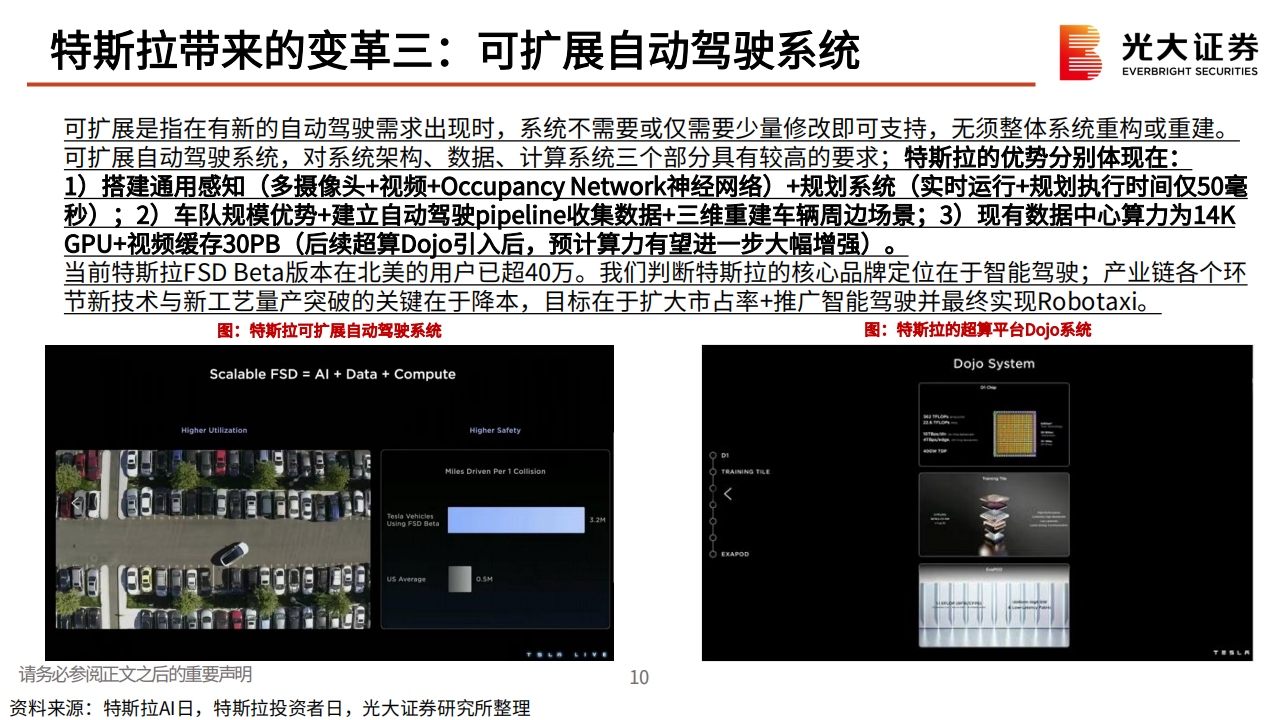Click the D1 Chip image card
This screenshot has width=1280, height=720.
pyautogui.click(x=994, y=424)
